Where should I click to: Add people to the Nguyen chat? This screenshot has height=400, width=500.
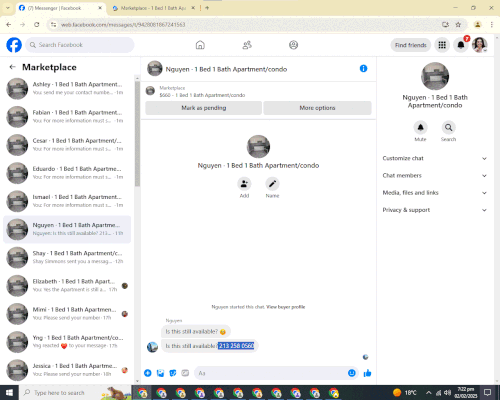pyautogui.click(x=244, y=184)
